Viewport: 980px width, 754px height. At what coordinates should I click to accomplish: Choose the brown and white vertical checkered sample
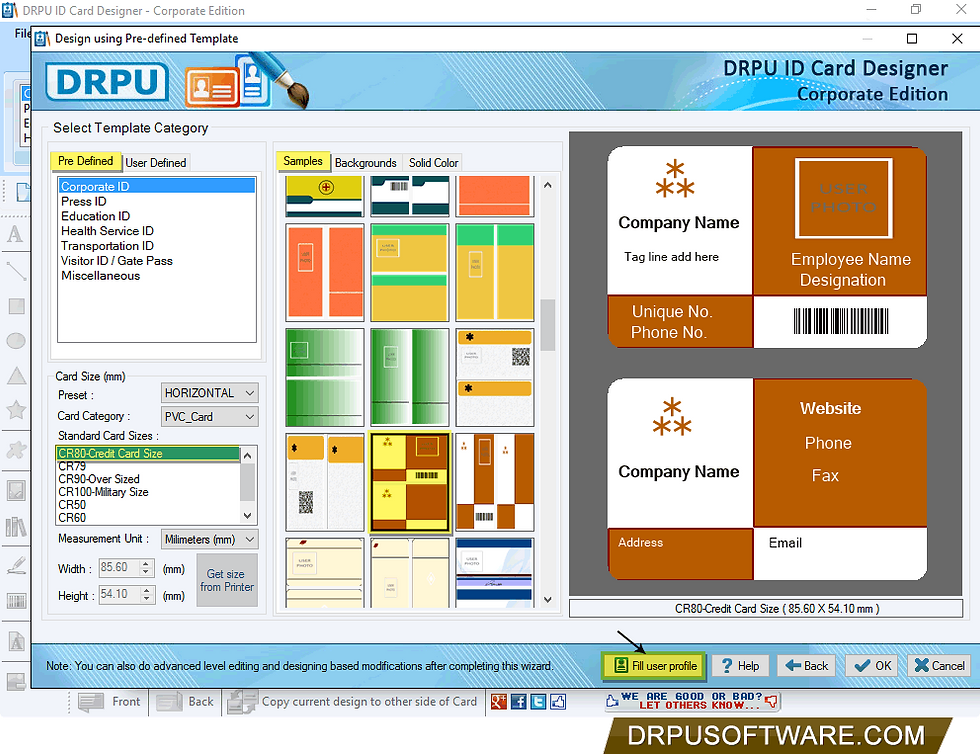point(494,482)
